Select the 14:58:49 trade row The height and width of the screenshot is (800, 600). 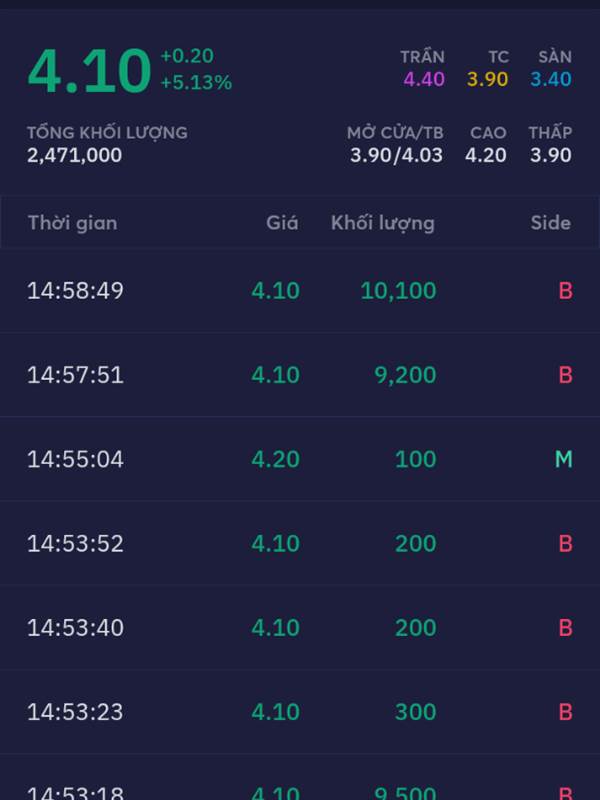click(x=300, y=291)
